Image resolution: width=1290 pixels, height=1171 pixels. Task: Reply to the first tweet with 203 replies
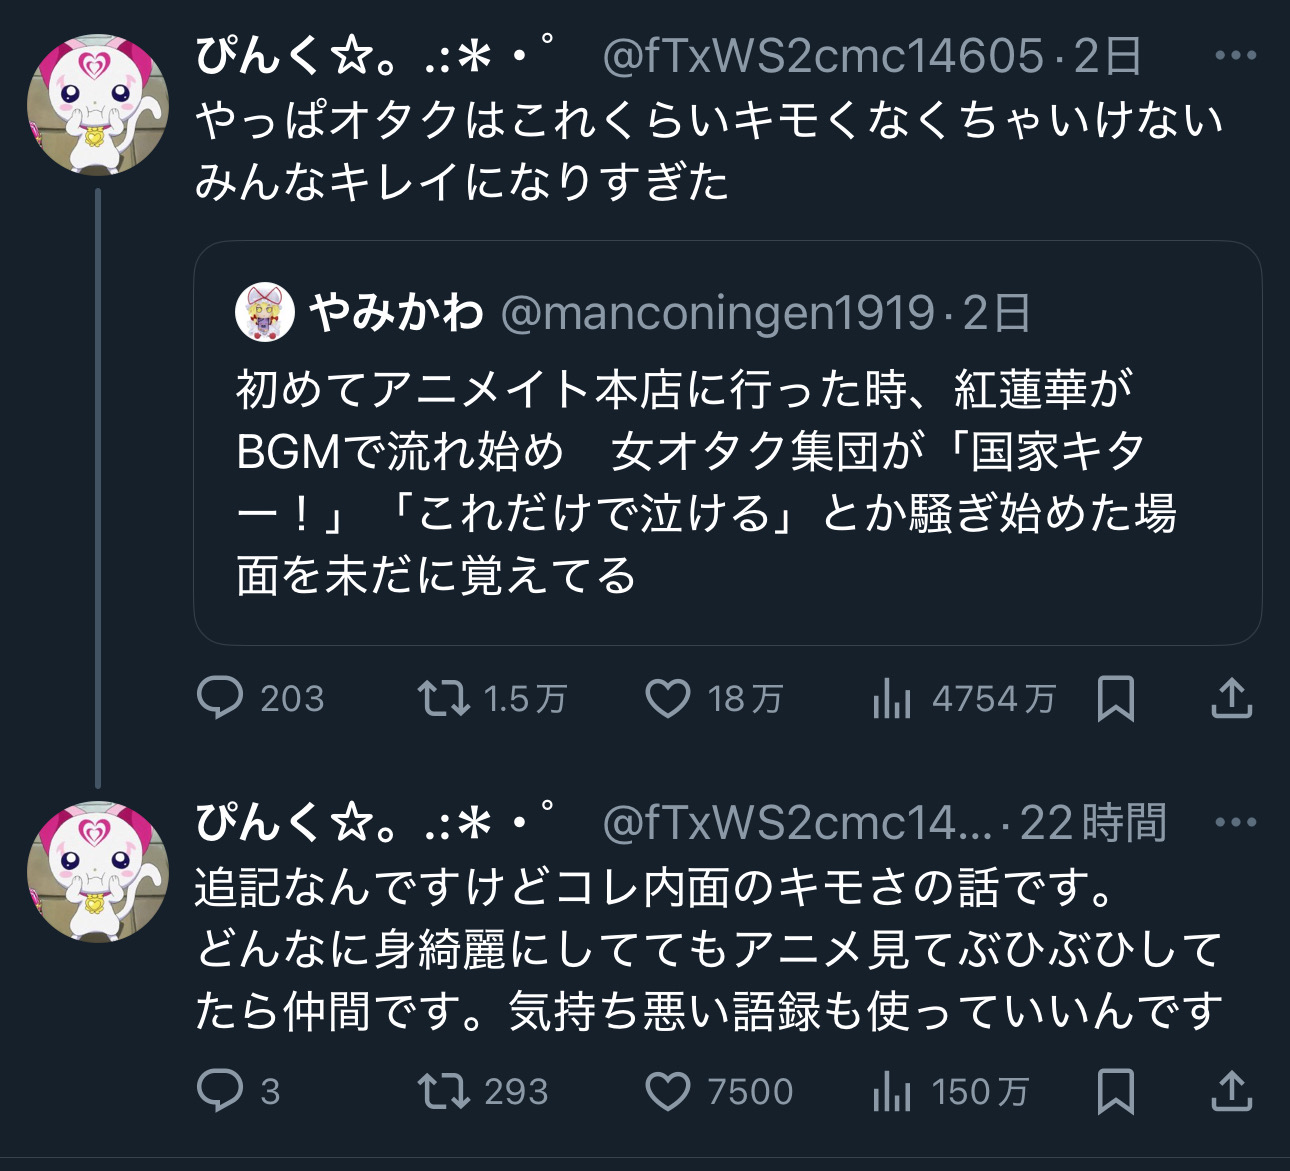pos(220,698)
